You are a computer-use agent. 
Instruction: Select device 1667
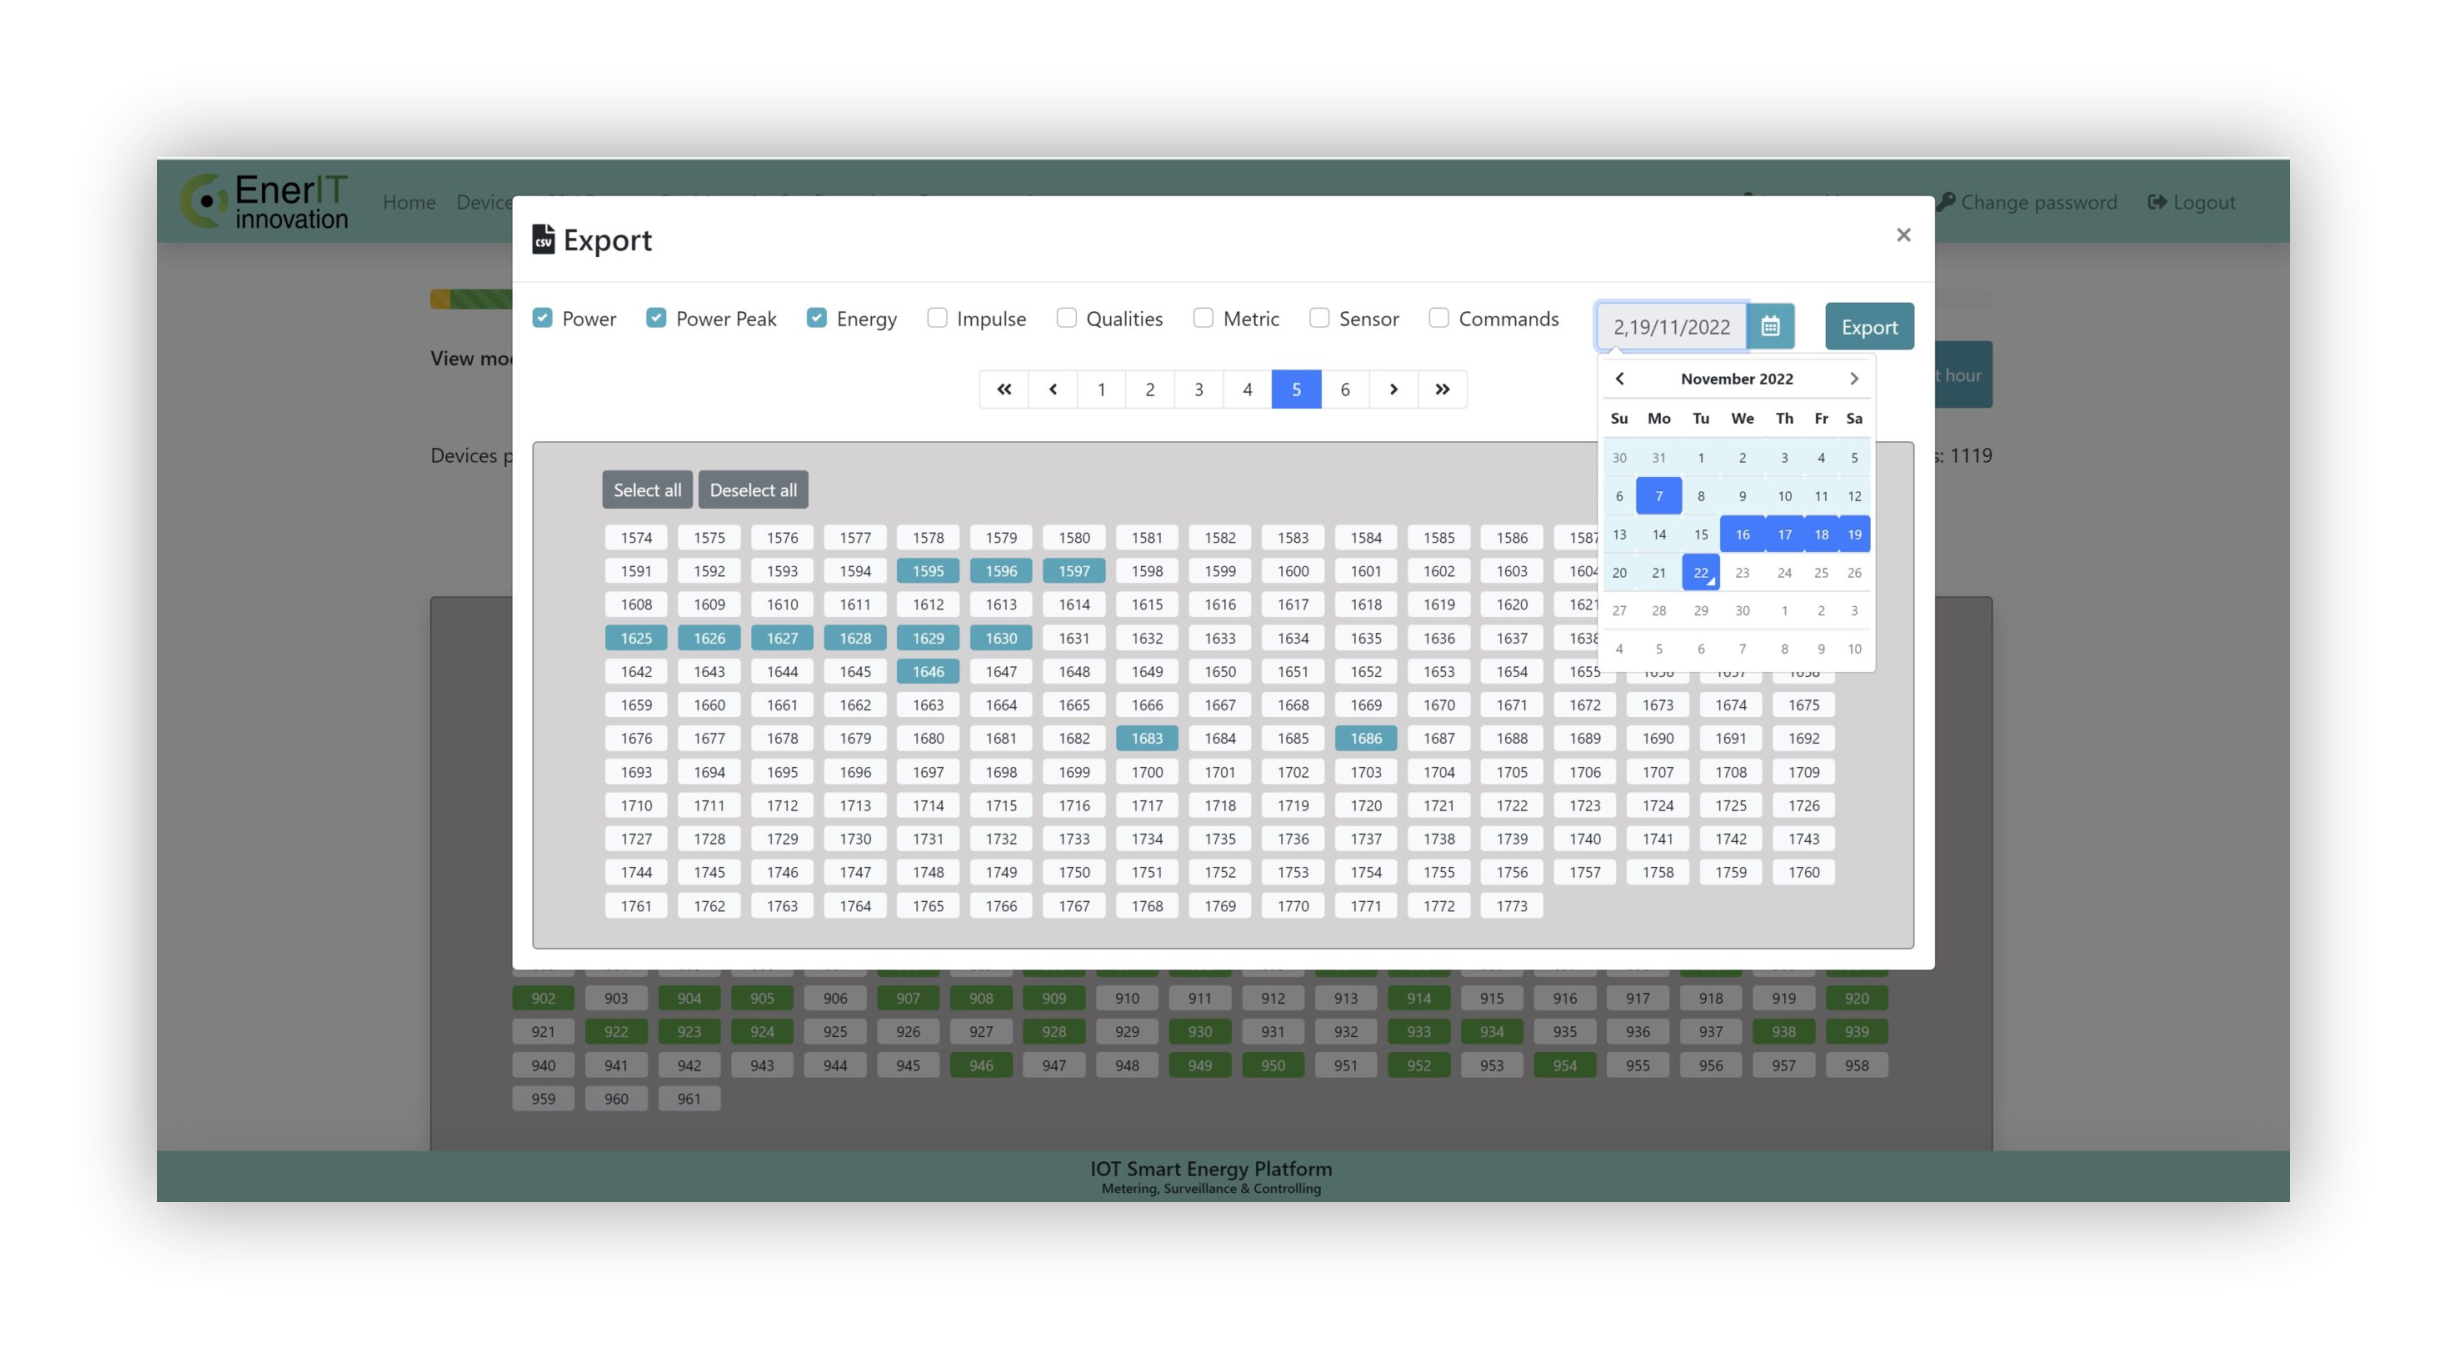[1220, 705]
